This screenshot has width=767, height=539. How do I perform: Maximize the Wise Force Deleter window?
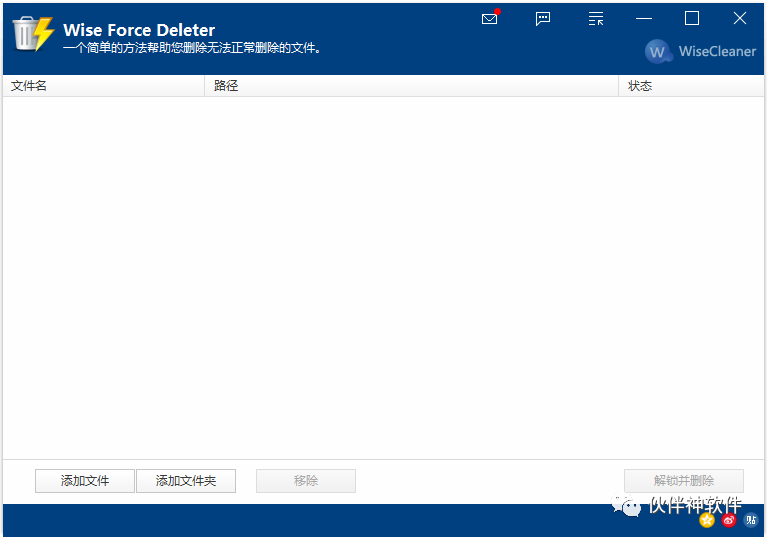coord(692,19)
